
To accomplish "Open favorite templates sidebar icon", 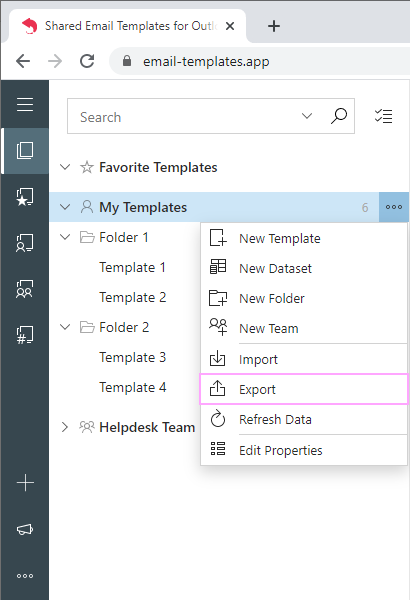I will (25, 197).
